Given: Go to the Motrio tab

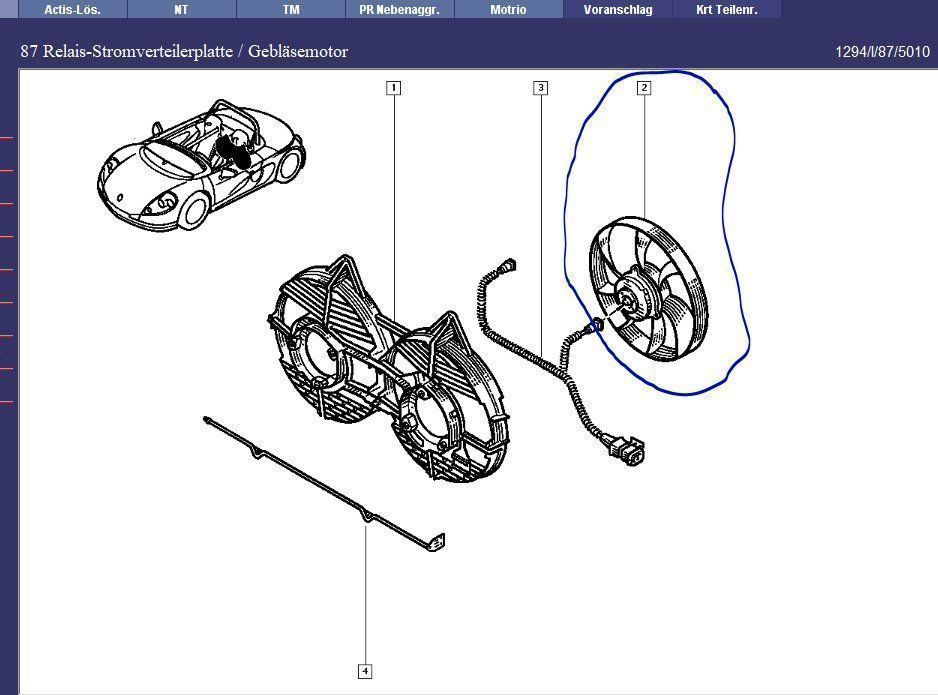Looking at the screenshot, I should 508,10.
